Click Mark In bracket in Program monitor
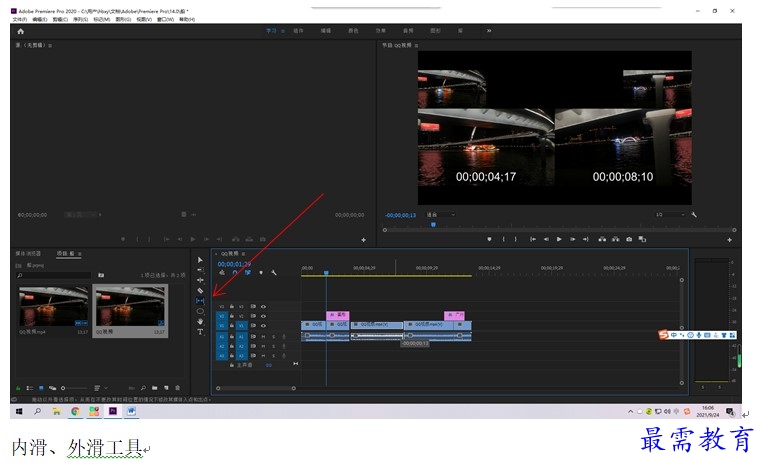Screen dimensions: 762x471 (503, 239)
